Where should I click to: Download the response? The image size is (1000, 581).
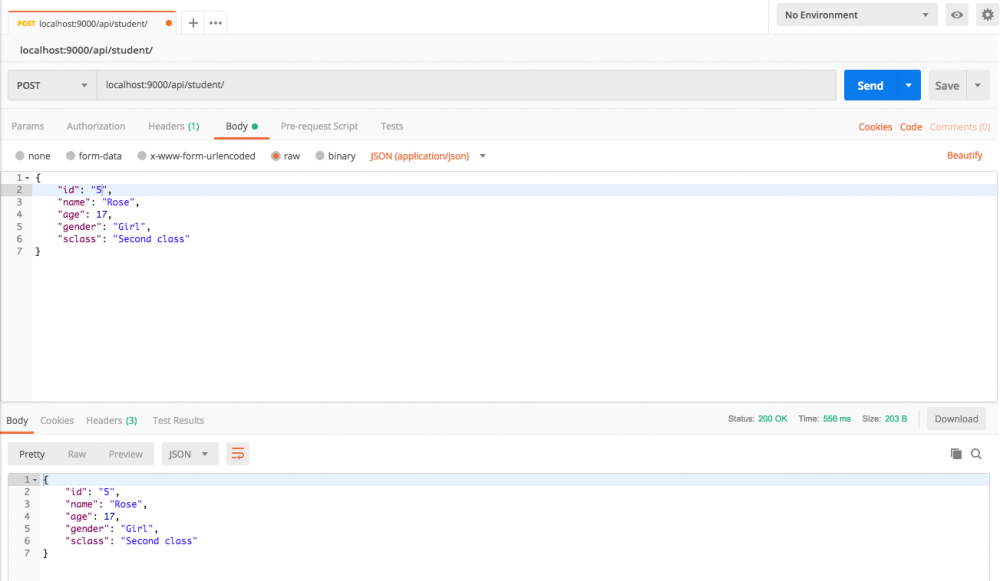click(956, 418)
